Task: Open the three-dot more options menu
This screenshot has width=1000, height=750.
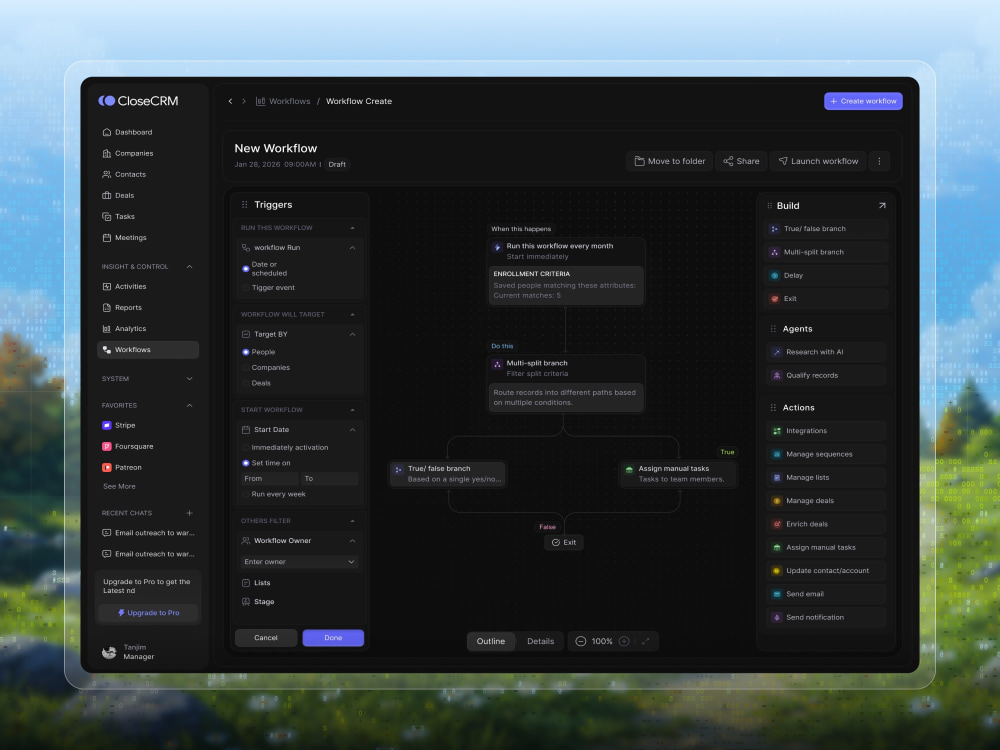Action: tap(879, 161)
